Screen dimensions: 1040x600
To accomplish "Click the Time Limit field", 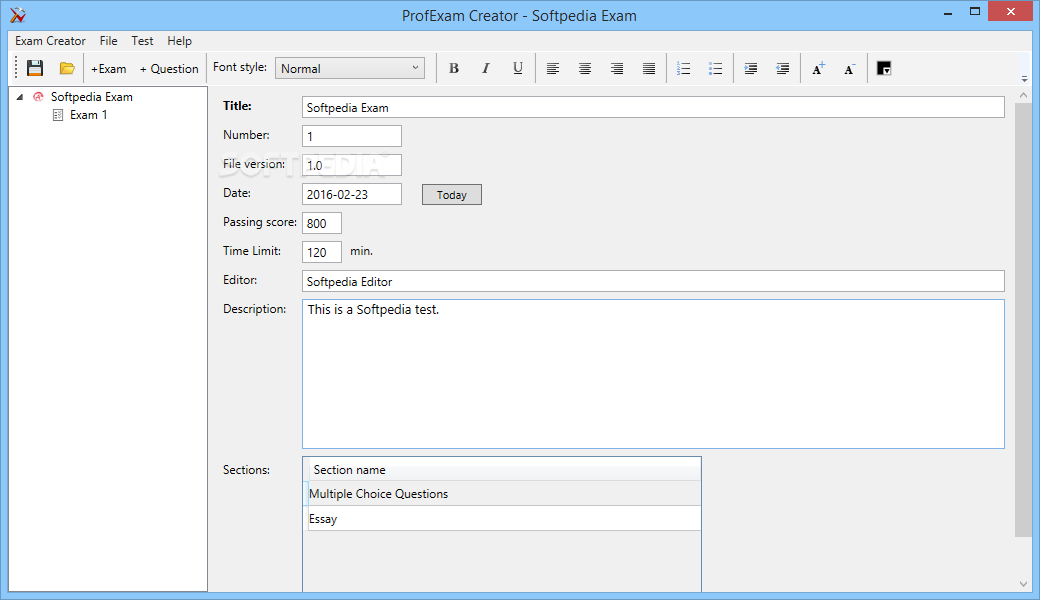I will (322, 252).
